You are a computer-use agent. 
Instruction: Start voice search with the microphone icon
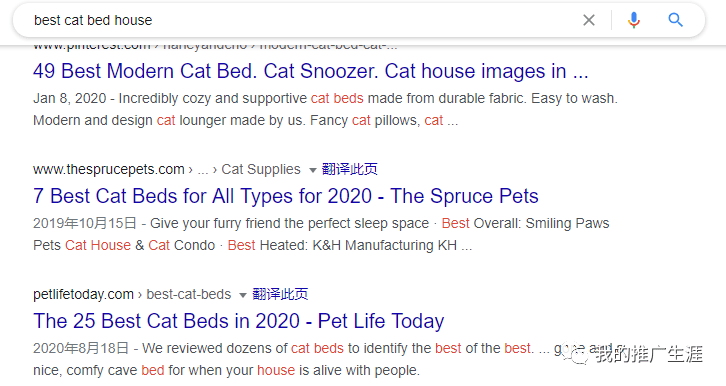pyautogui.click(x=633, y=20)
